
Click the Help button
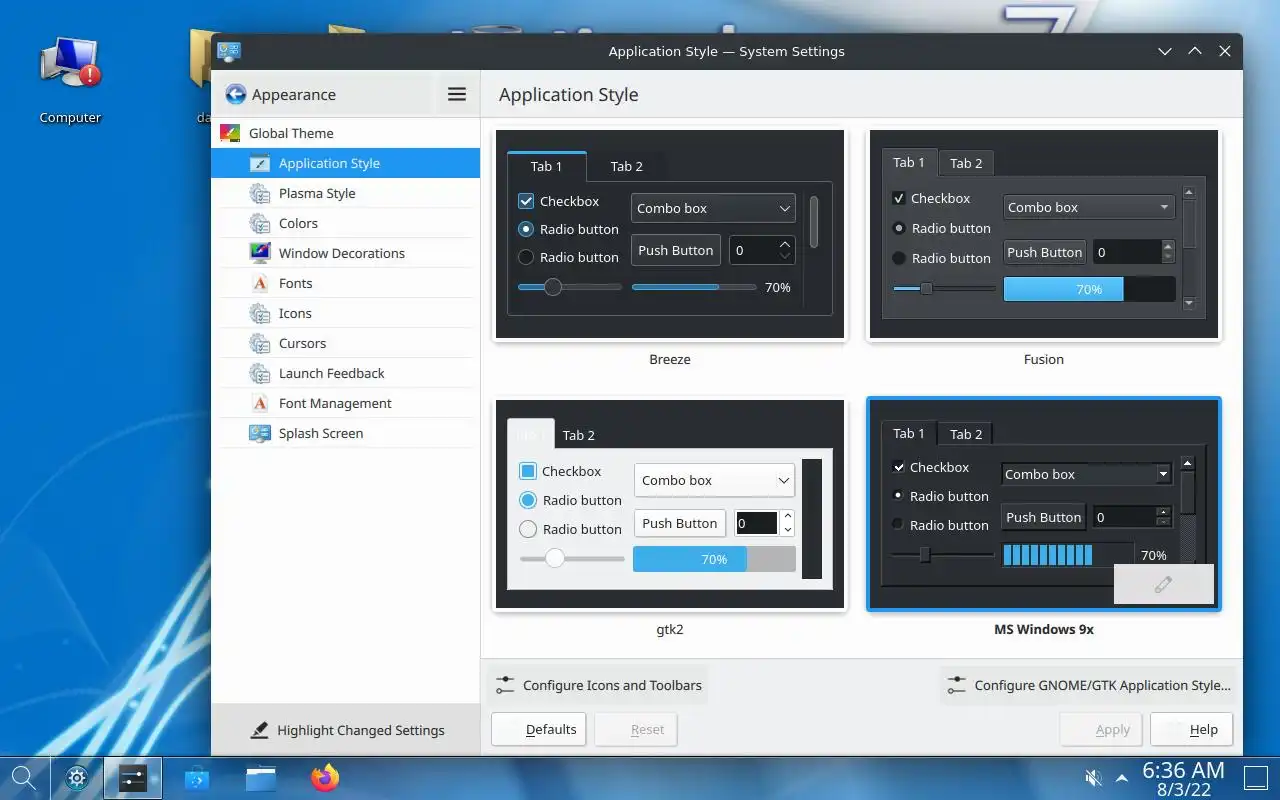point(1192,729)
